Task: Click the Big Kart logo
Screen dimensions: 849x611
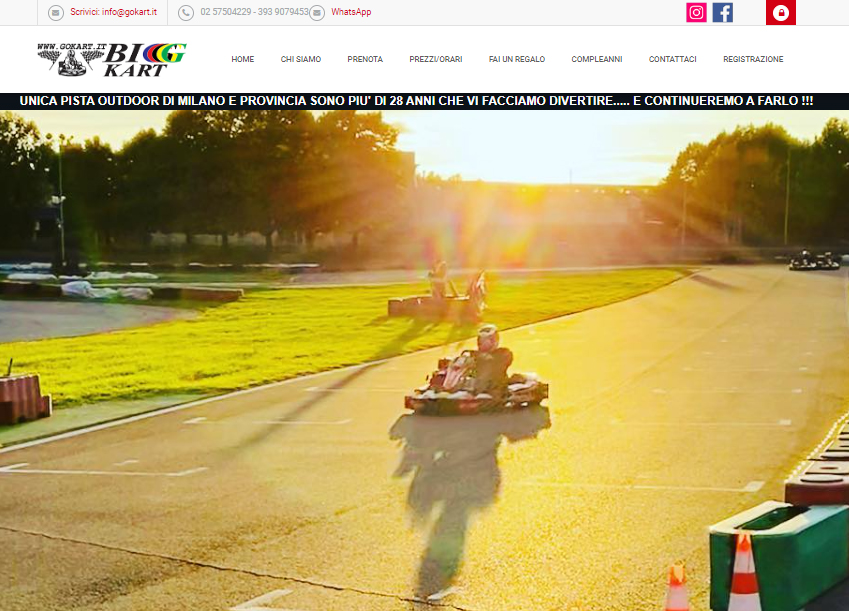Action: [112, 60]
